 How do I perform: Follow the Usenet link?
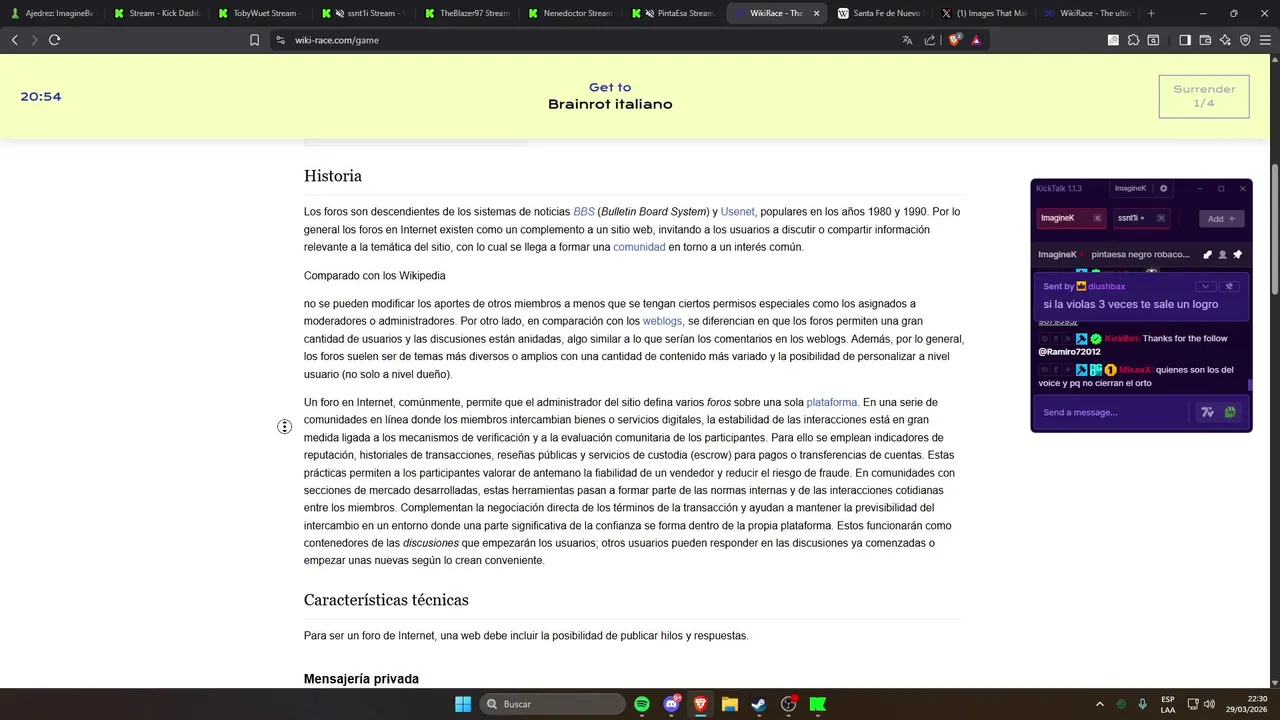pyautogui.click(x=737, y=212)
